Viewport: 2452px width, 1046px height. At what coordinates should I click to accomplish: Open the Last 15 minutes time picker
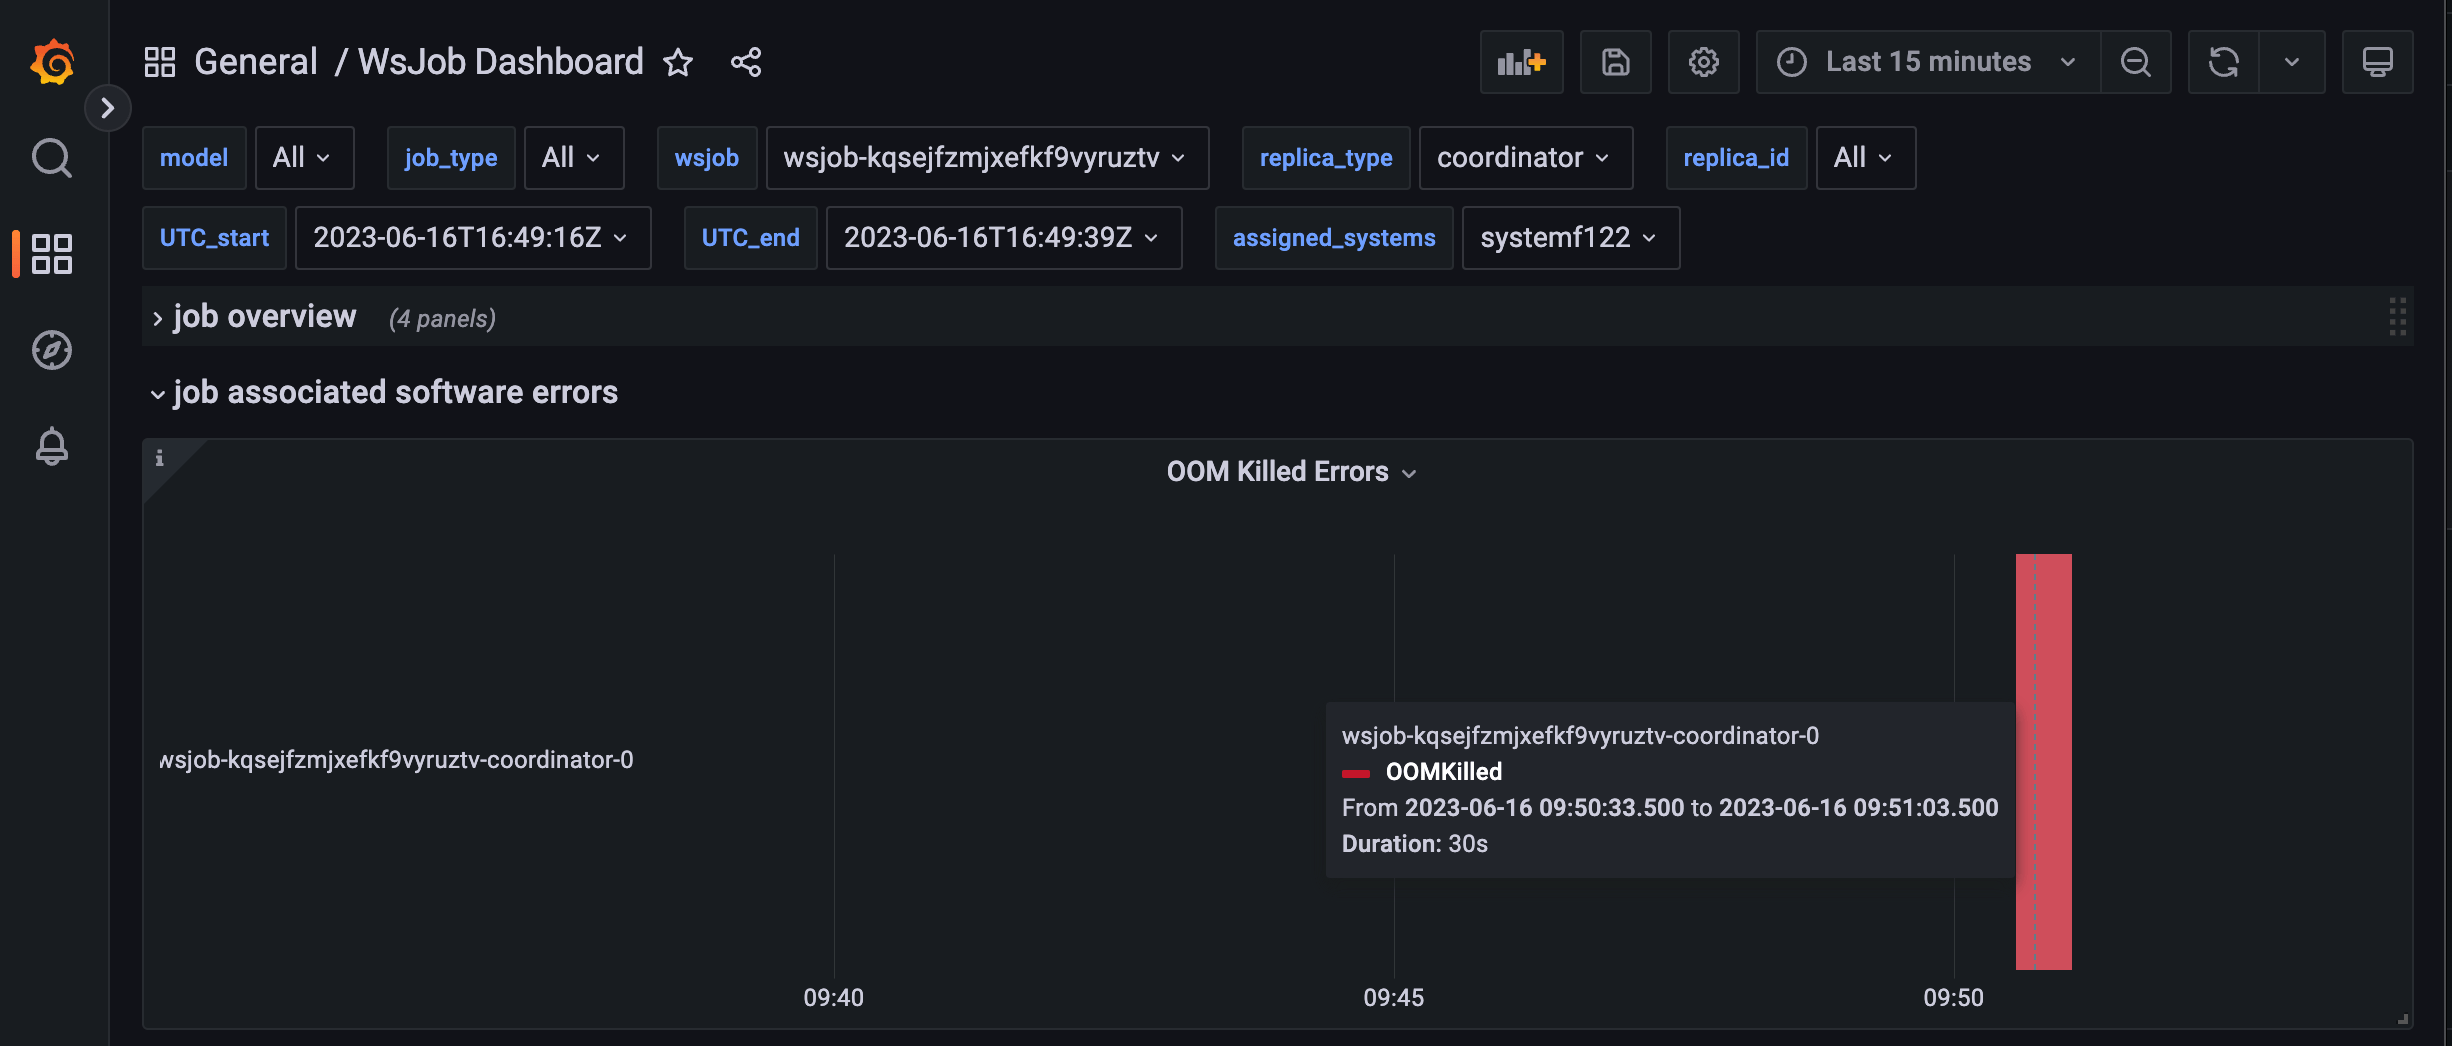1928,62
